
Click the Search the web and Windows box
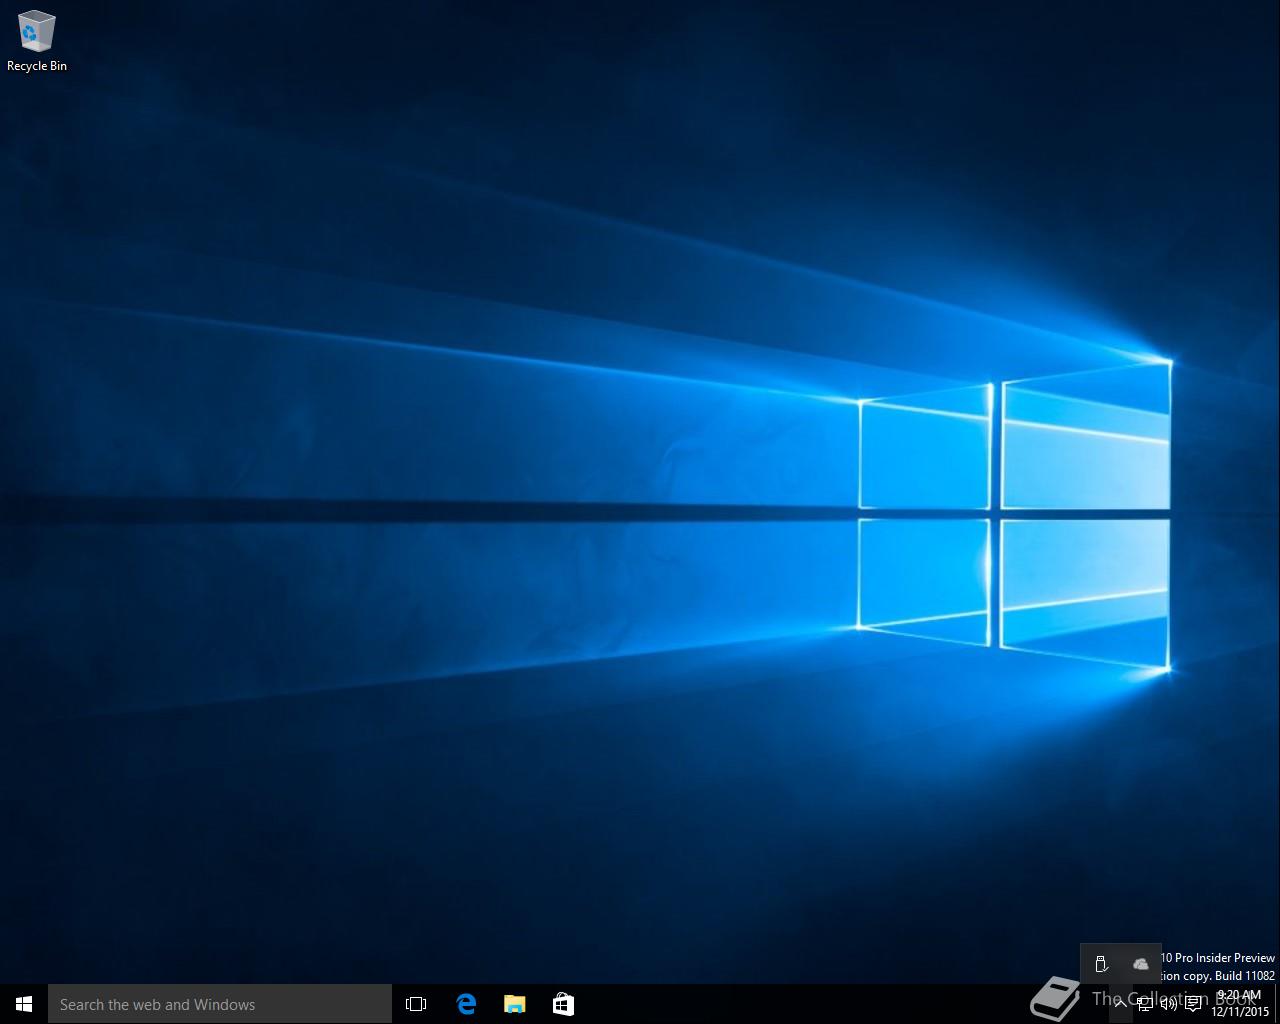(220, 1004)
